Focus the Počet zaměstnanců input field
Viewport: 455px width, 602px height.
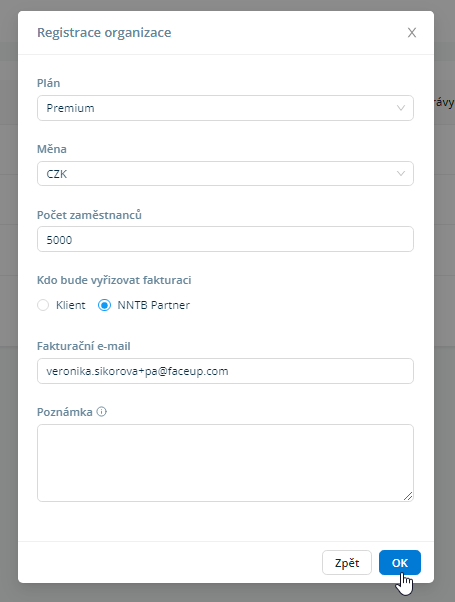[x=225, y=239]
